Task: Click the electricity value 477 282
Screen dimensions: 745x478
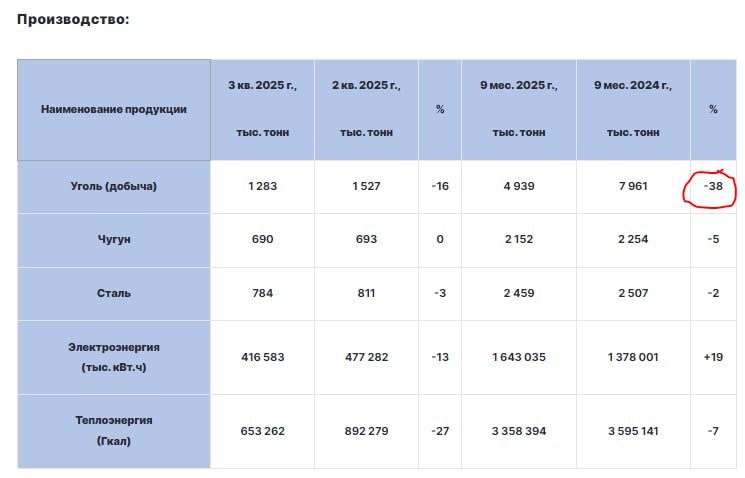Action: coord(366,357)
